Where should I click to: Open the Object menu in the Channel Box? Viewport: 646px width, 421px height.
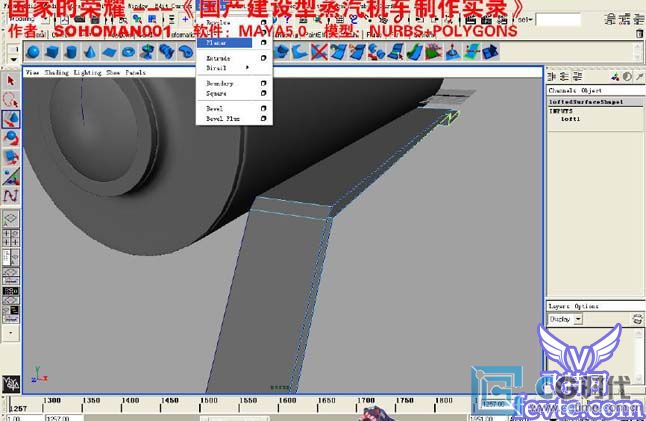click(592, 90)
